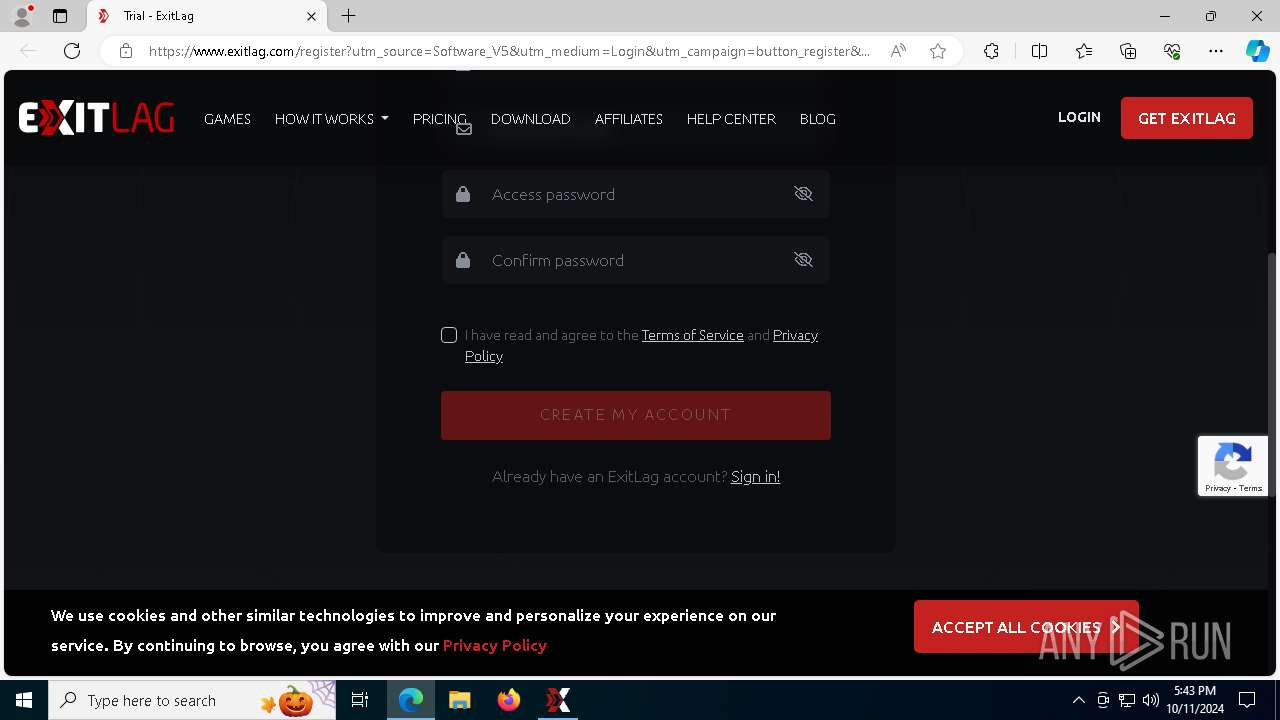
Task: Toggle Access password visibility eye icon
Action: [803, 194]
